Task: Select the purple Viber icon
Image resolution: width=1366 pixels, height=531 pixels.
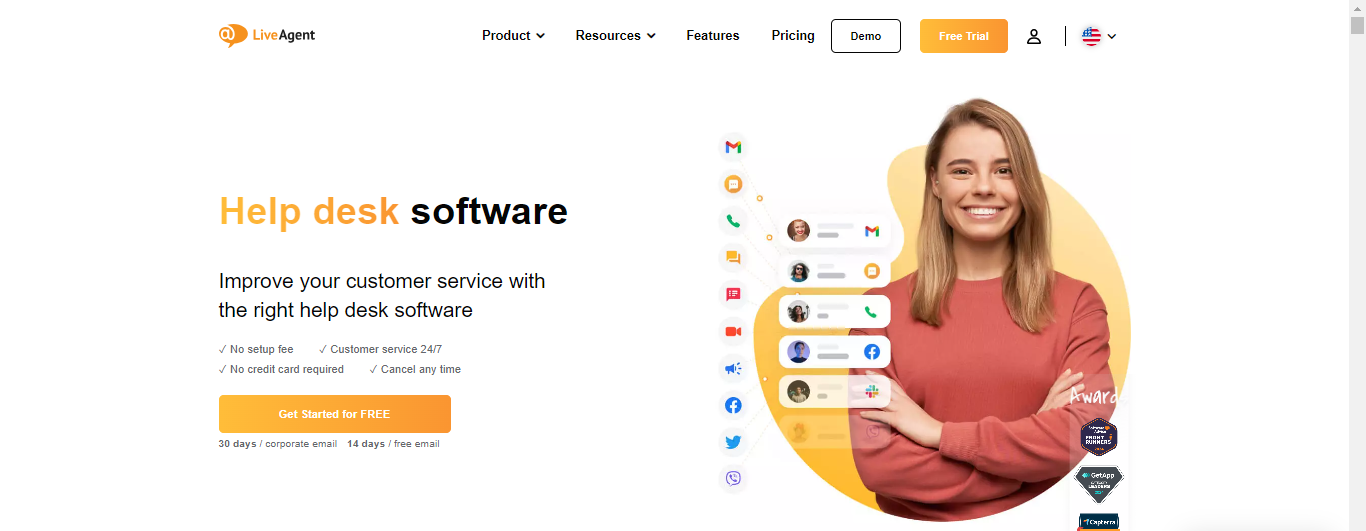Action: tap(733, 479)
